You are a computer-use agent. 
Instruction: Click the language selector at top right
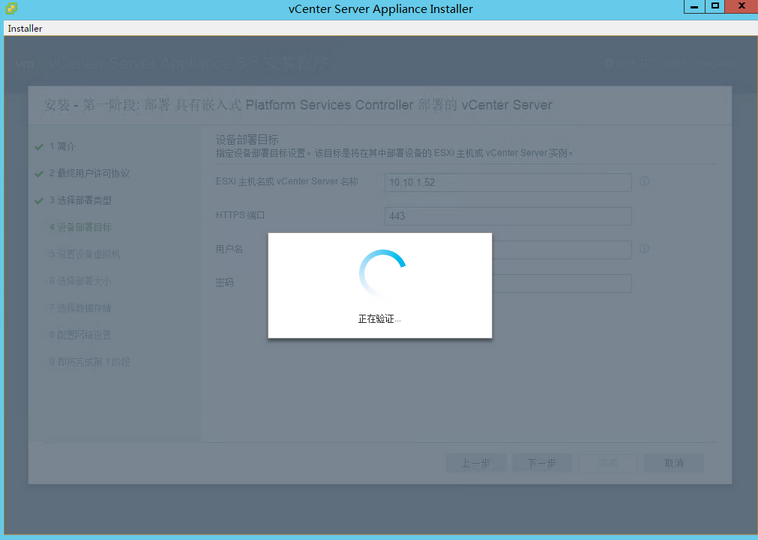click(672, 63)
